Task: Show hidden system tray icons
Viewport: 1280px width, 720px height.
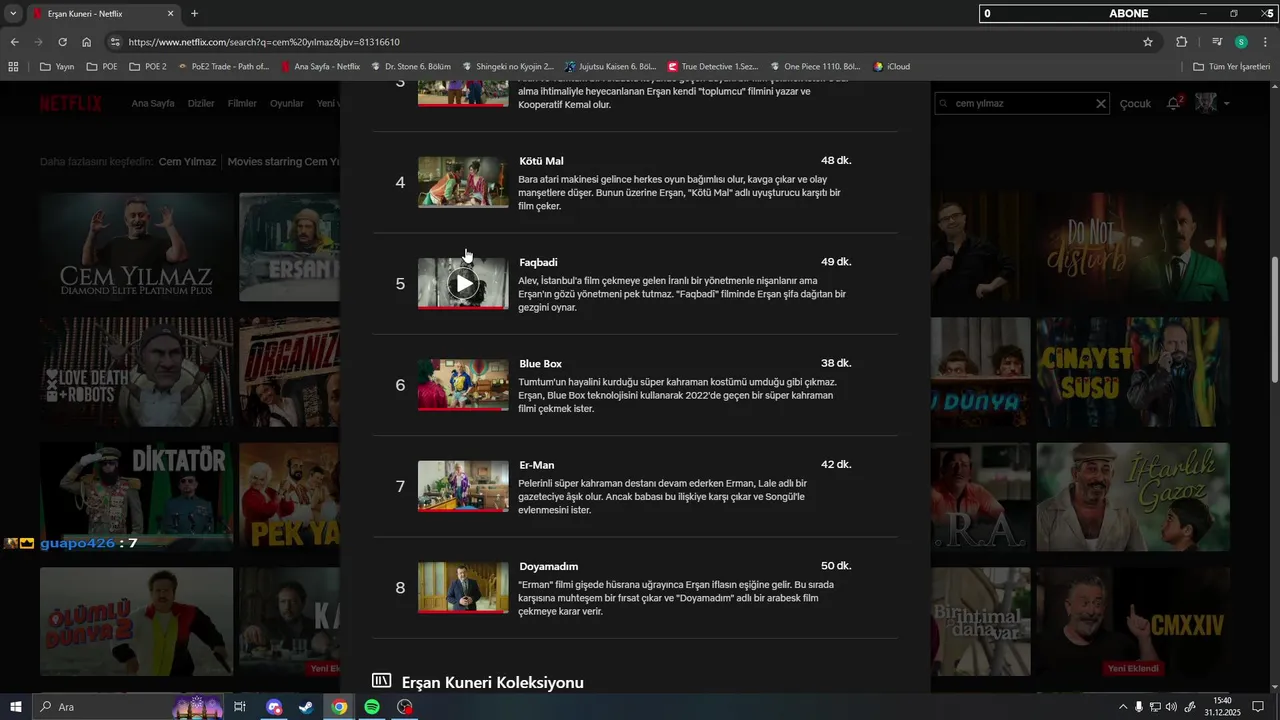Action: pyautogui.click(x=1122, y=707)
